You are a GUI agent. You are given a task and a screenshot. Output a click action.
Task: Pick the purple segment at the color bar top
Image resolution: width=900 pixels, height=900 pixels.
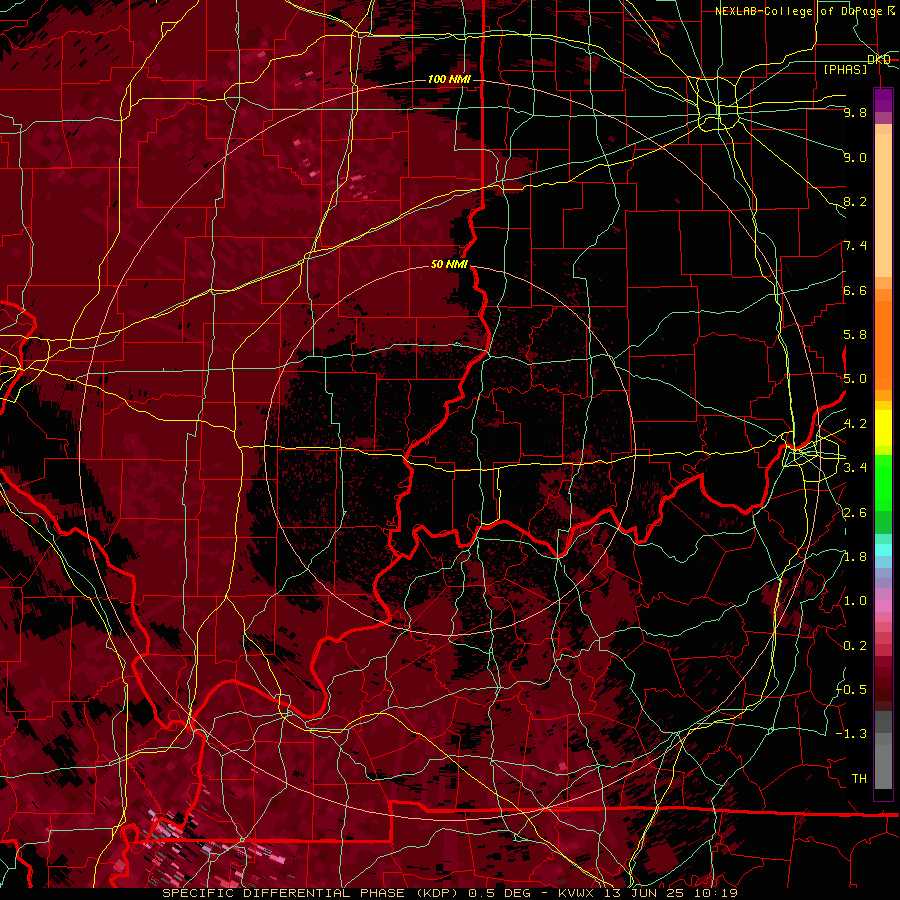click(883, 100)
